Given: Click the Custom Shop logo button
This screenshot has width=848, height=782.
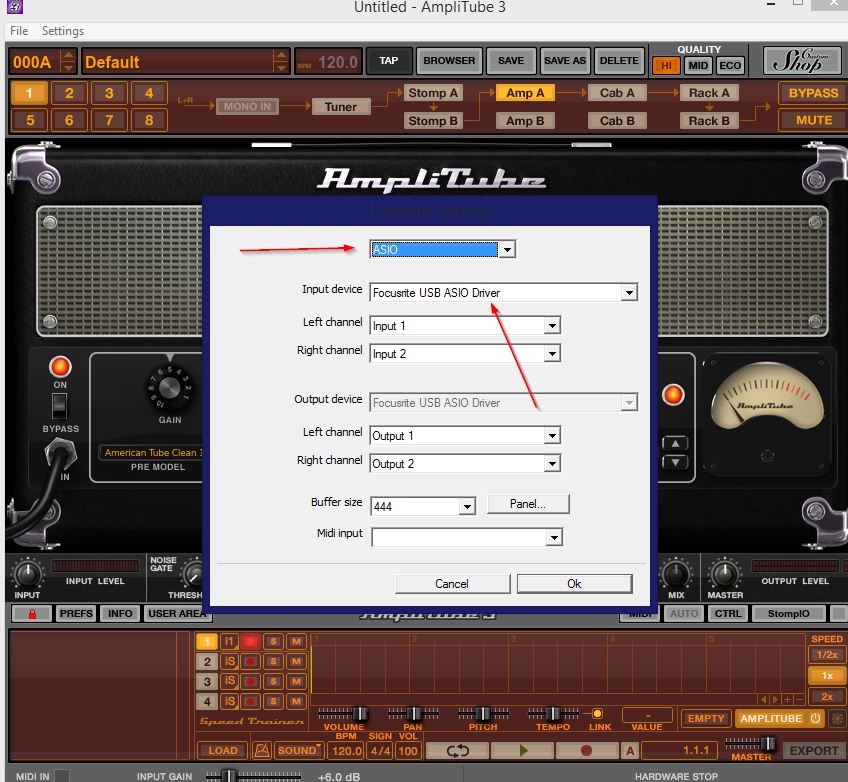Looking at the screenshot, I should 803,61.
